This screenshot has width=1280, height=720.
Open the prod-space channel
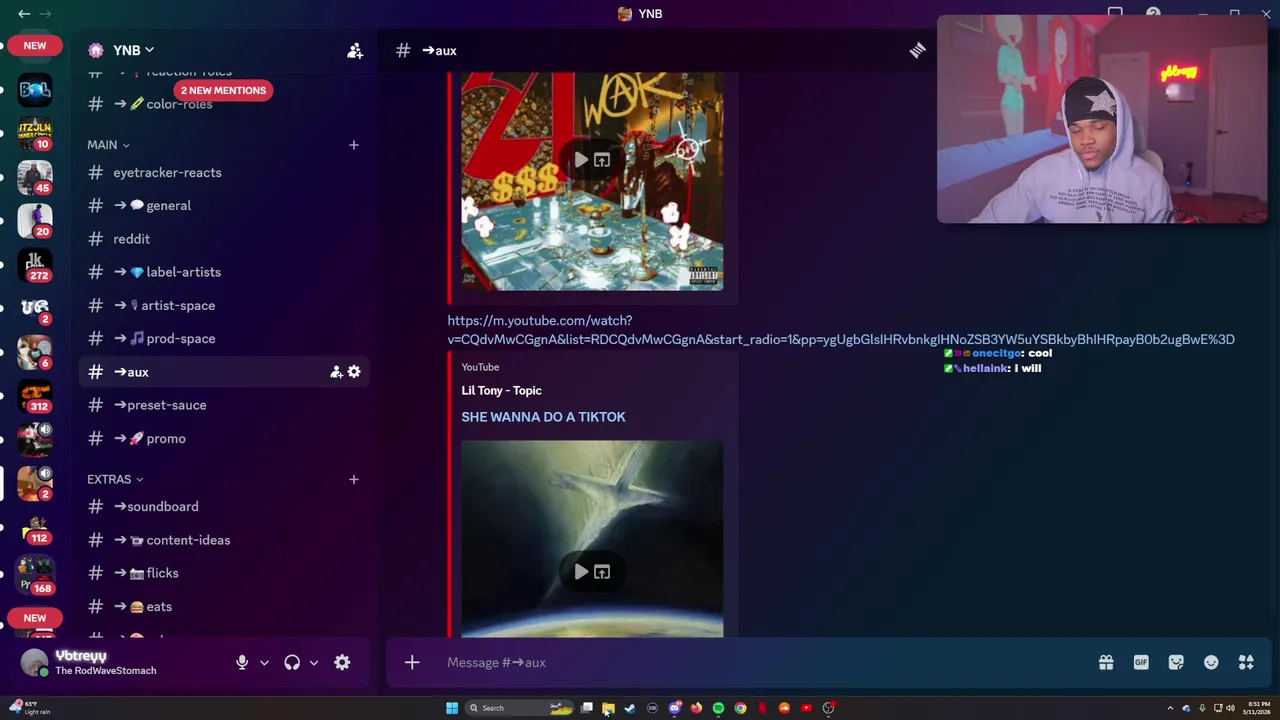[x=224, y=338]
